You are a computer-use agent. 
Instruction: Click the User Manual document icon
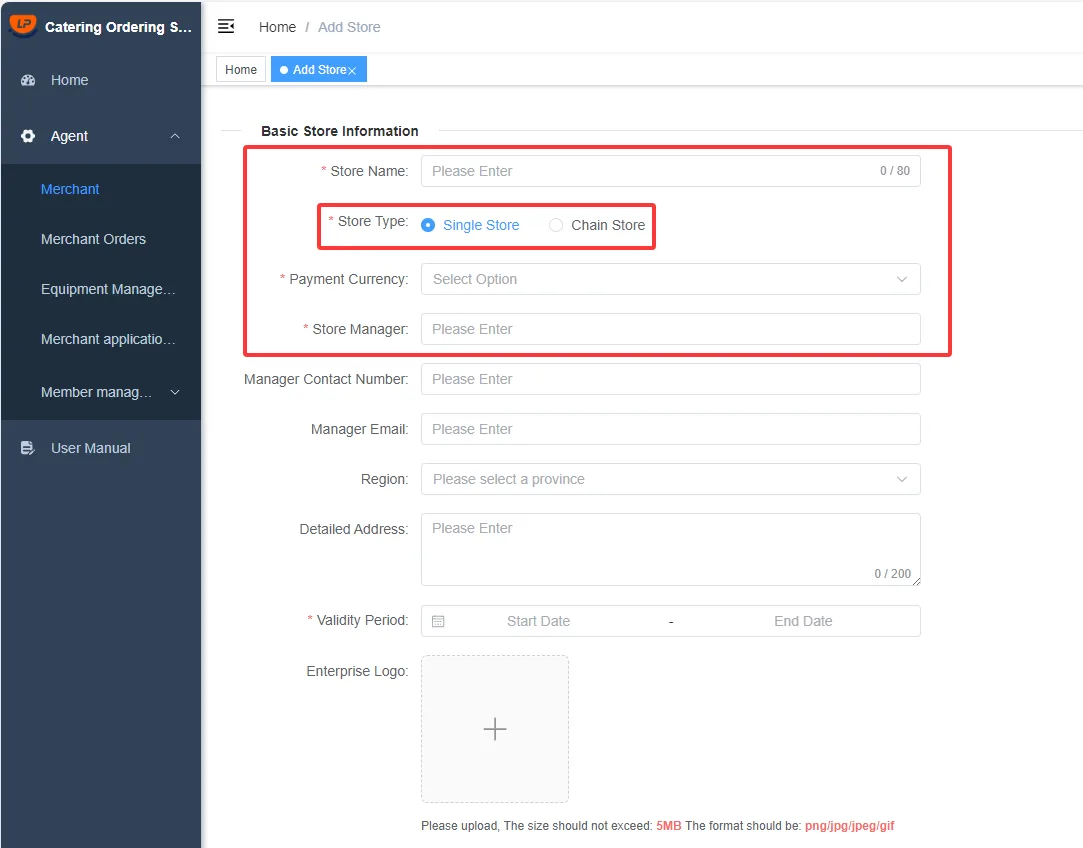pos(28,448)
